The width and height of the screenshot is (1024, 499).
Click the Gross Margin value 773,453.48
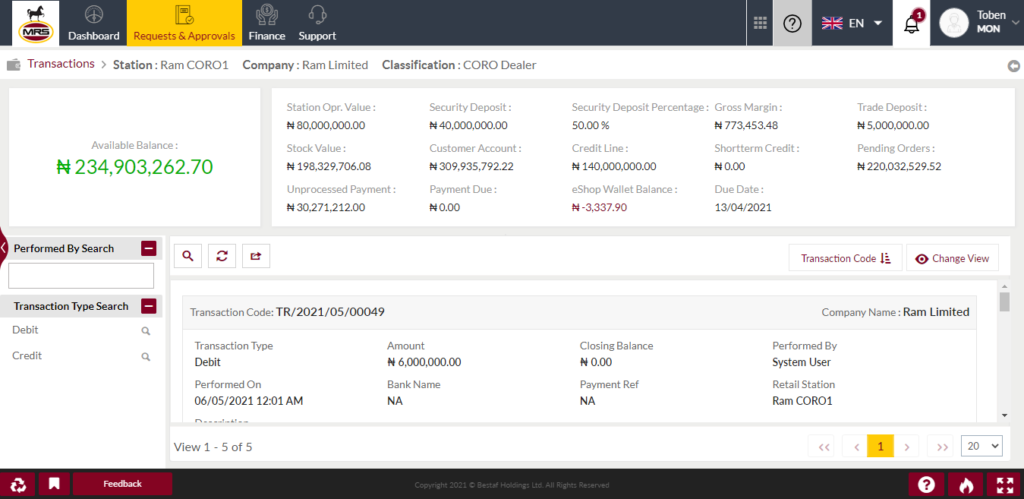746,125
